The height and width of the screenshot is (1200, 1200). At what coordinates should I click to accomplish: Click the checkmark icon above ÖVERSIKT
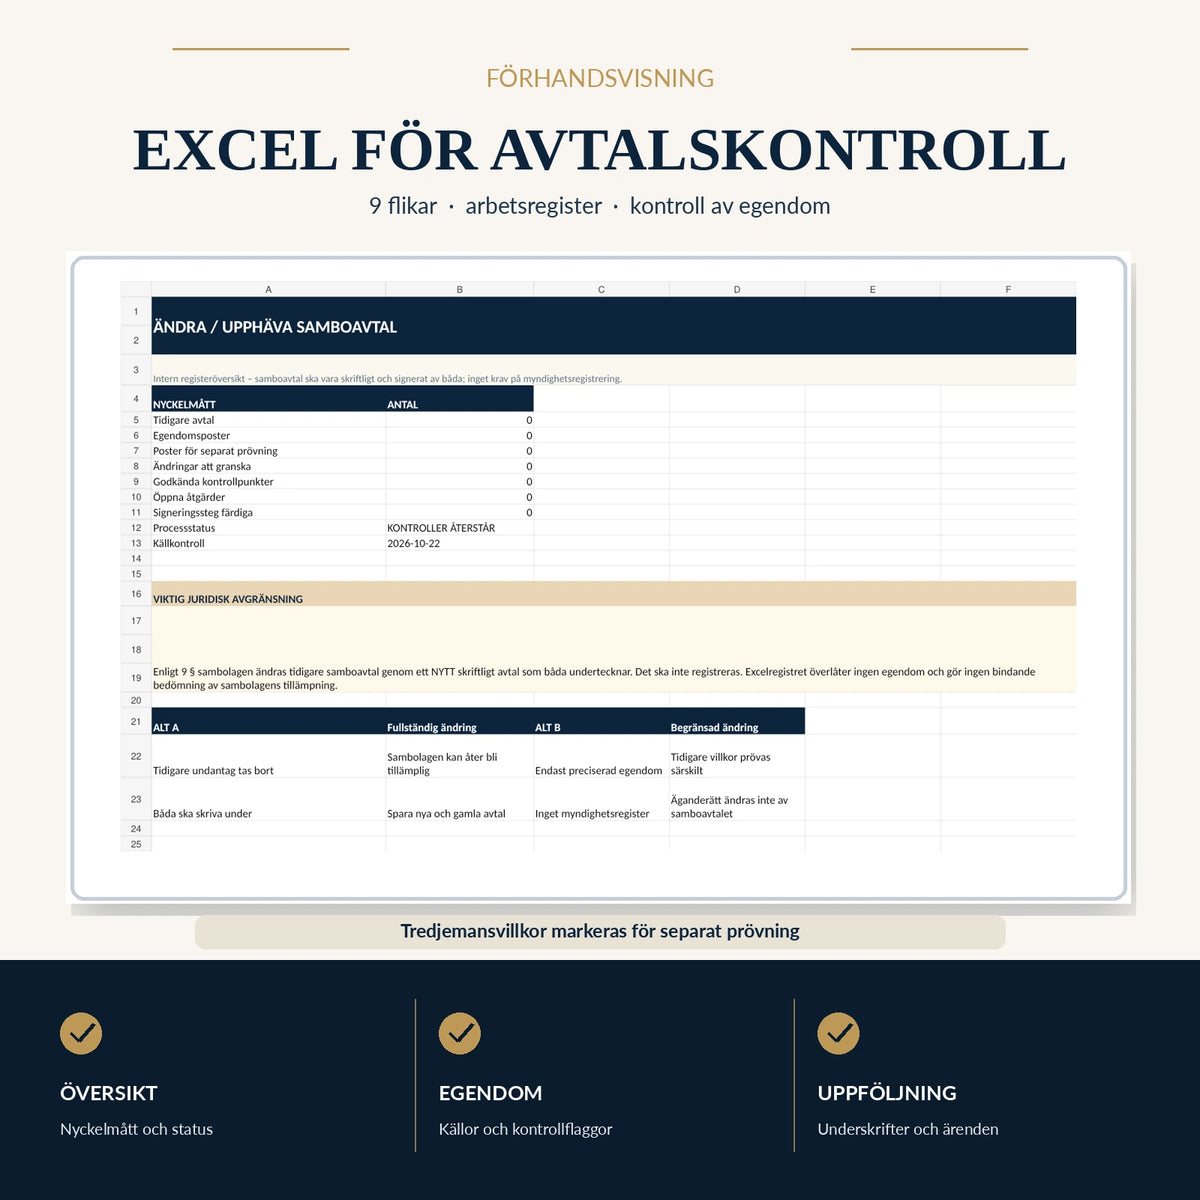(x=81, y=1033)
